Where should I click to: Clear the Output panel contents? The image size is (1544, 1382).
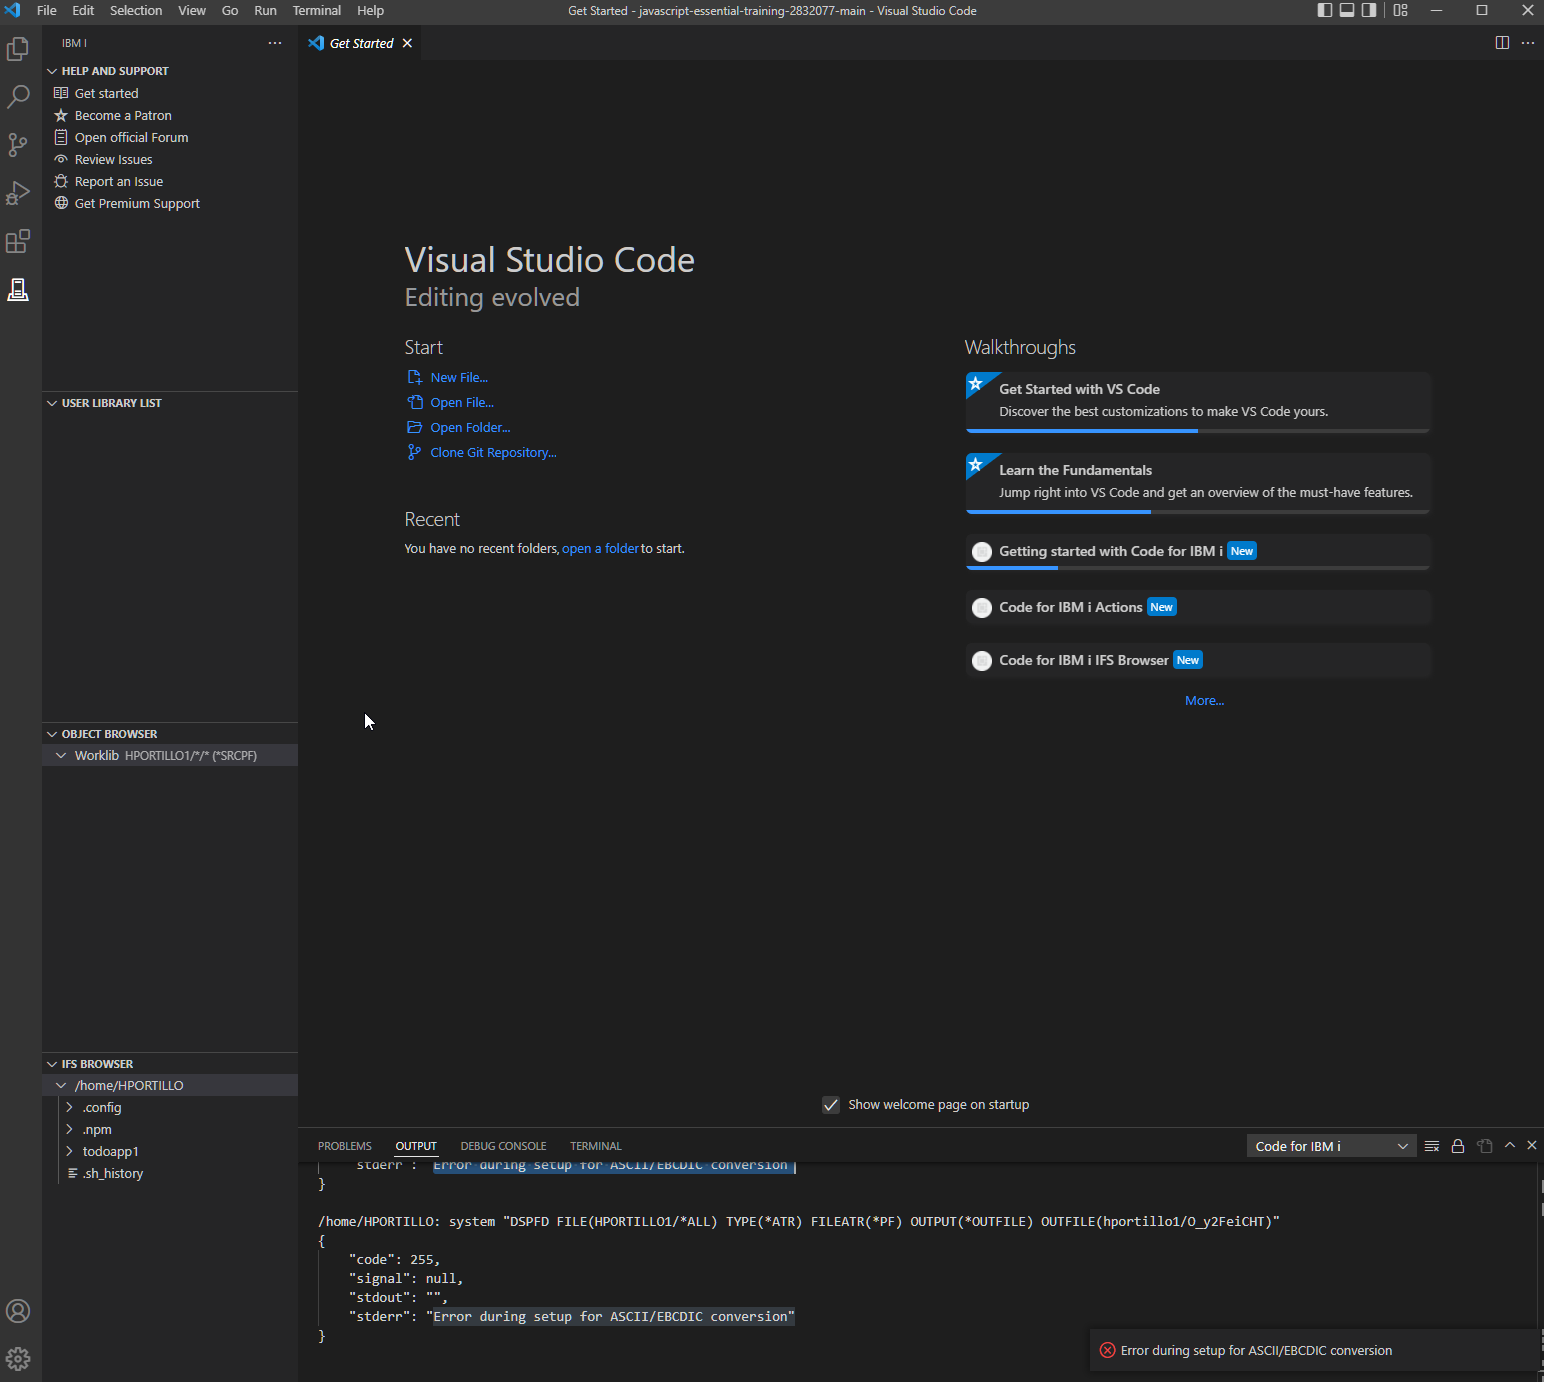click(1432, 1146)
